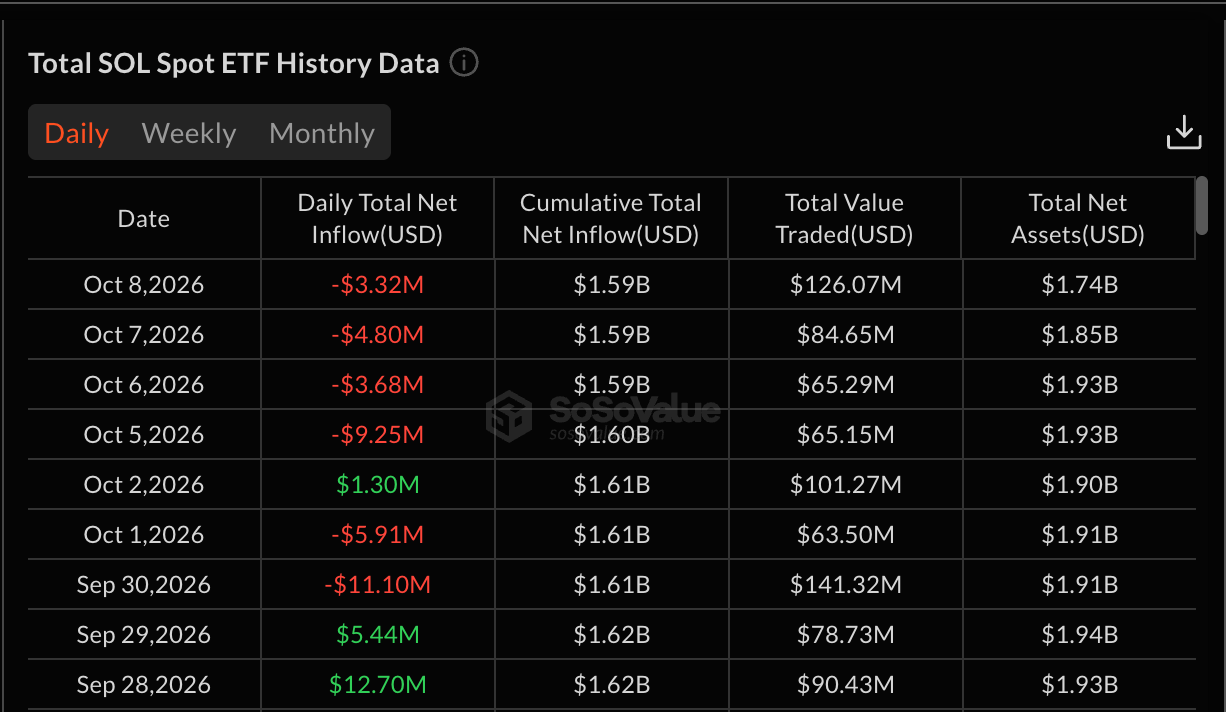The height and width of the screenshot is (712, 1226).
Task: Click the $90.43M value traded cell
Action: pyautogui.click(x=846, y=685)
